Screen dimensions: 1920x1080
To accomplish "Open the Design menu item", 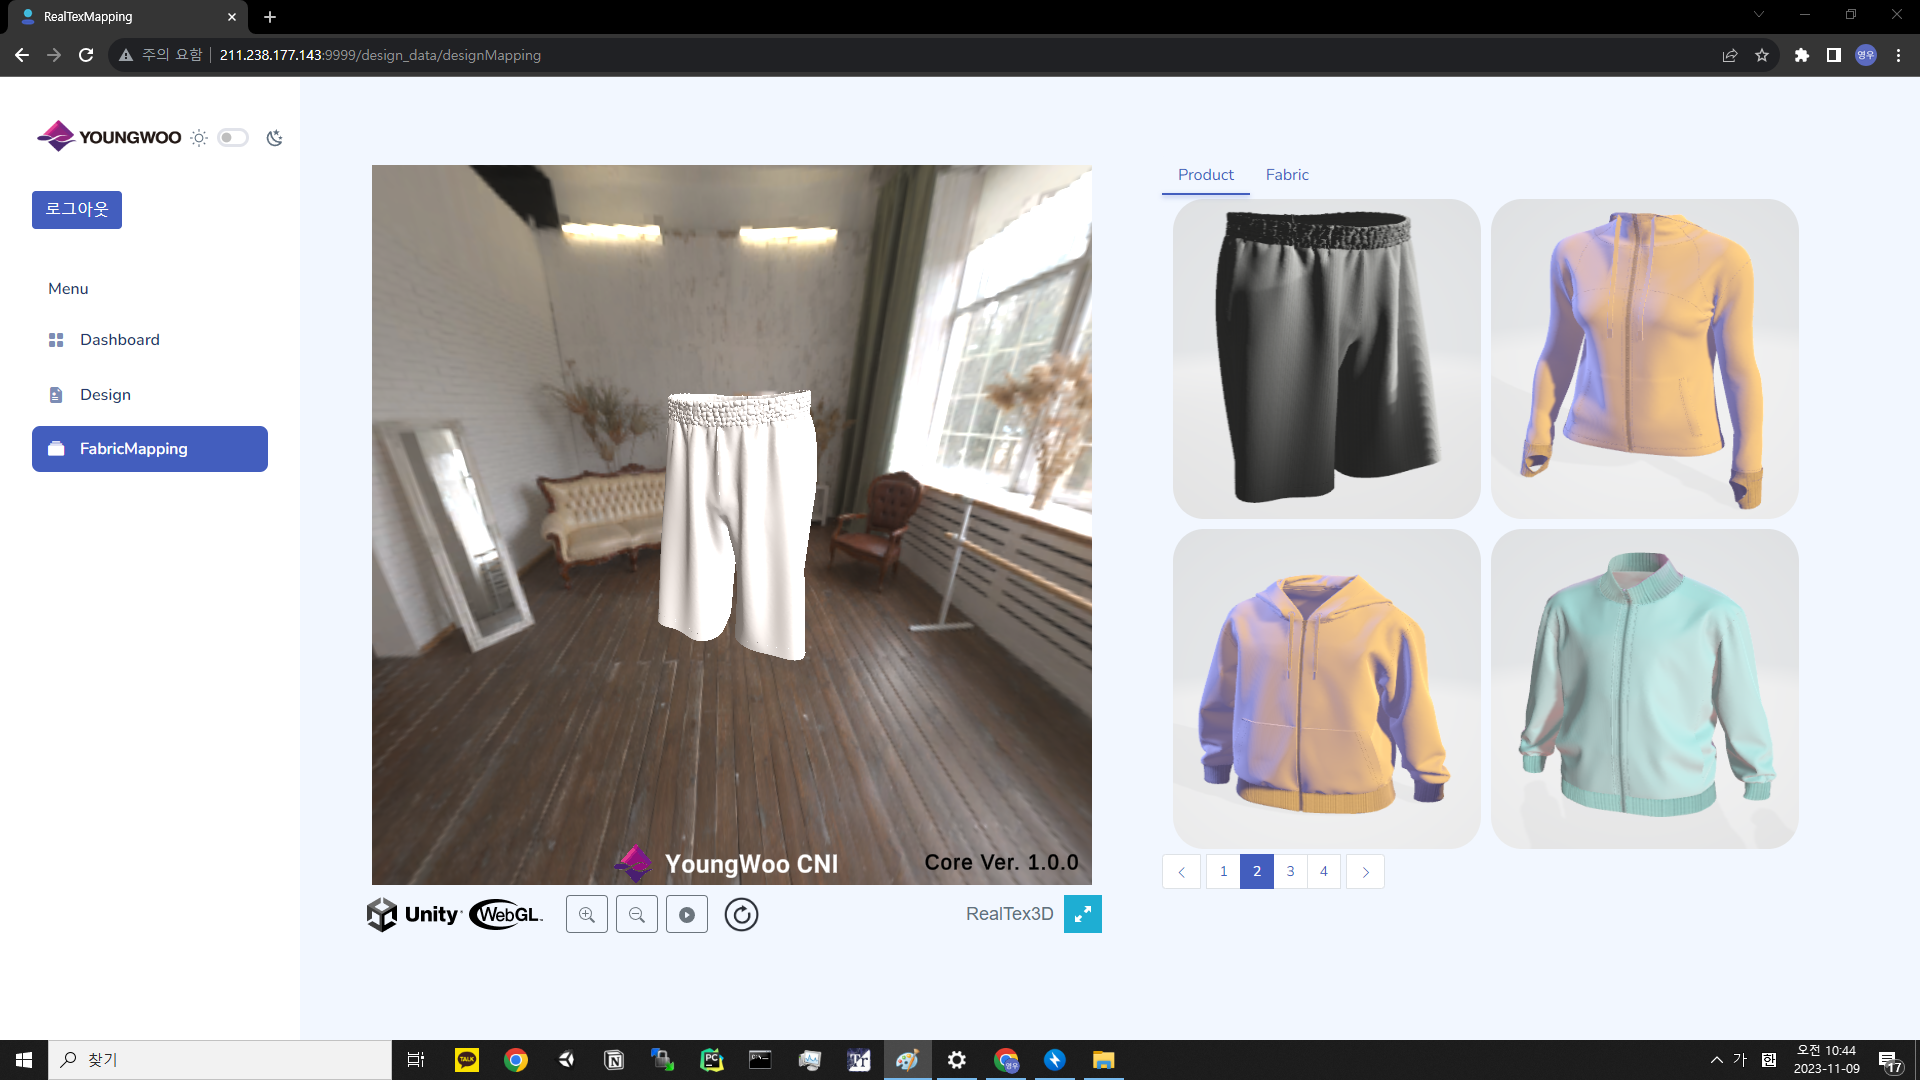I will pos(105,395).
